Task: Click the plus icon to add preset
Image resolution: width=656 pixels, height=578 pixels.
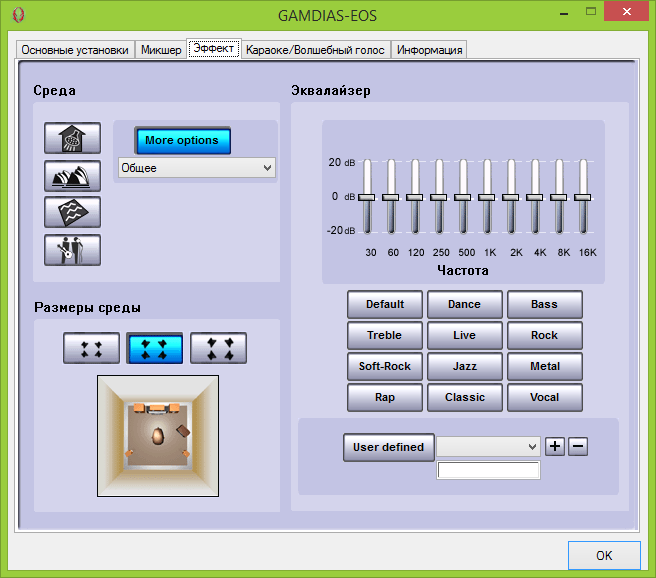Action: [x=555, y=446]
